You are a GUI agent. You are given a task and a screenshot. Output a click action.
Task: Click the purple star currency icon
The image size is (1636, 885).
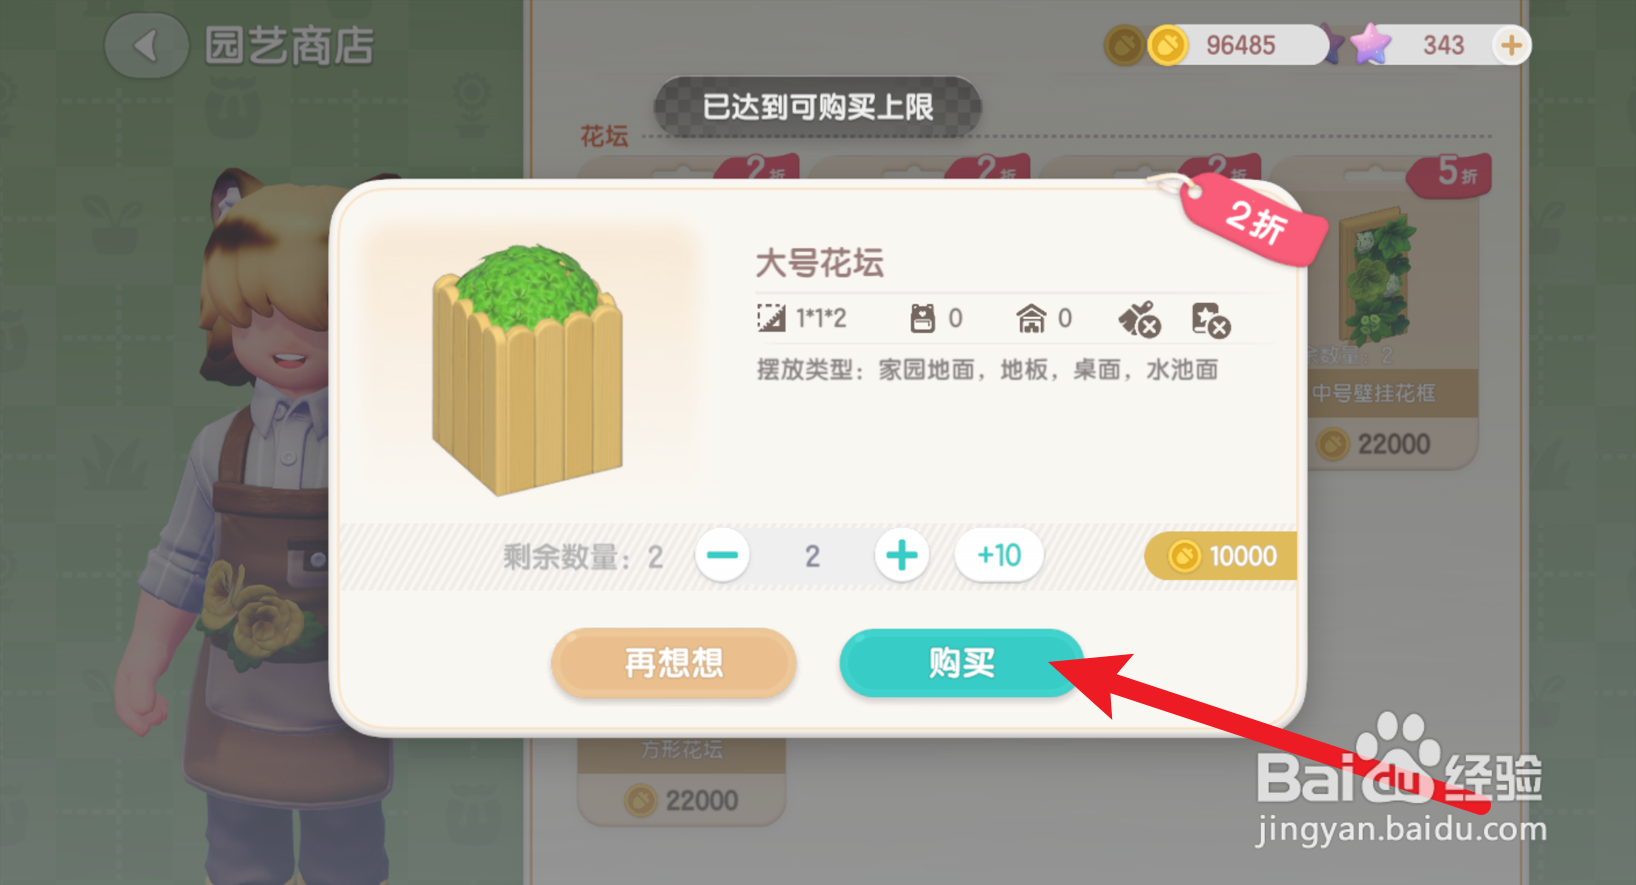click(x=1370, y=44)
